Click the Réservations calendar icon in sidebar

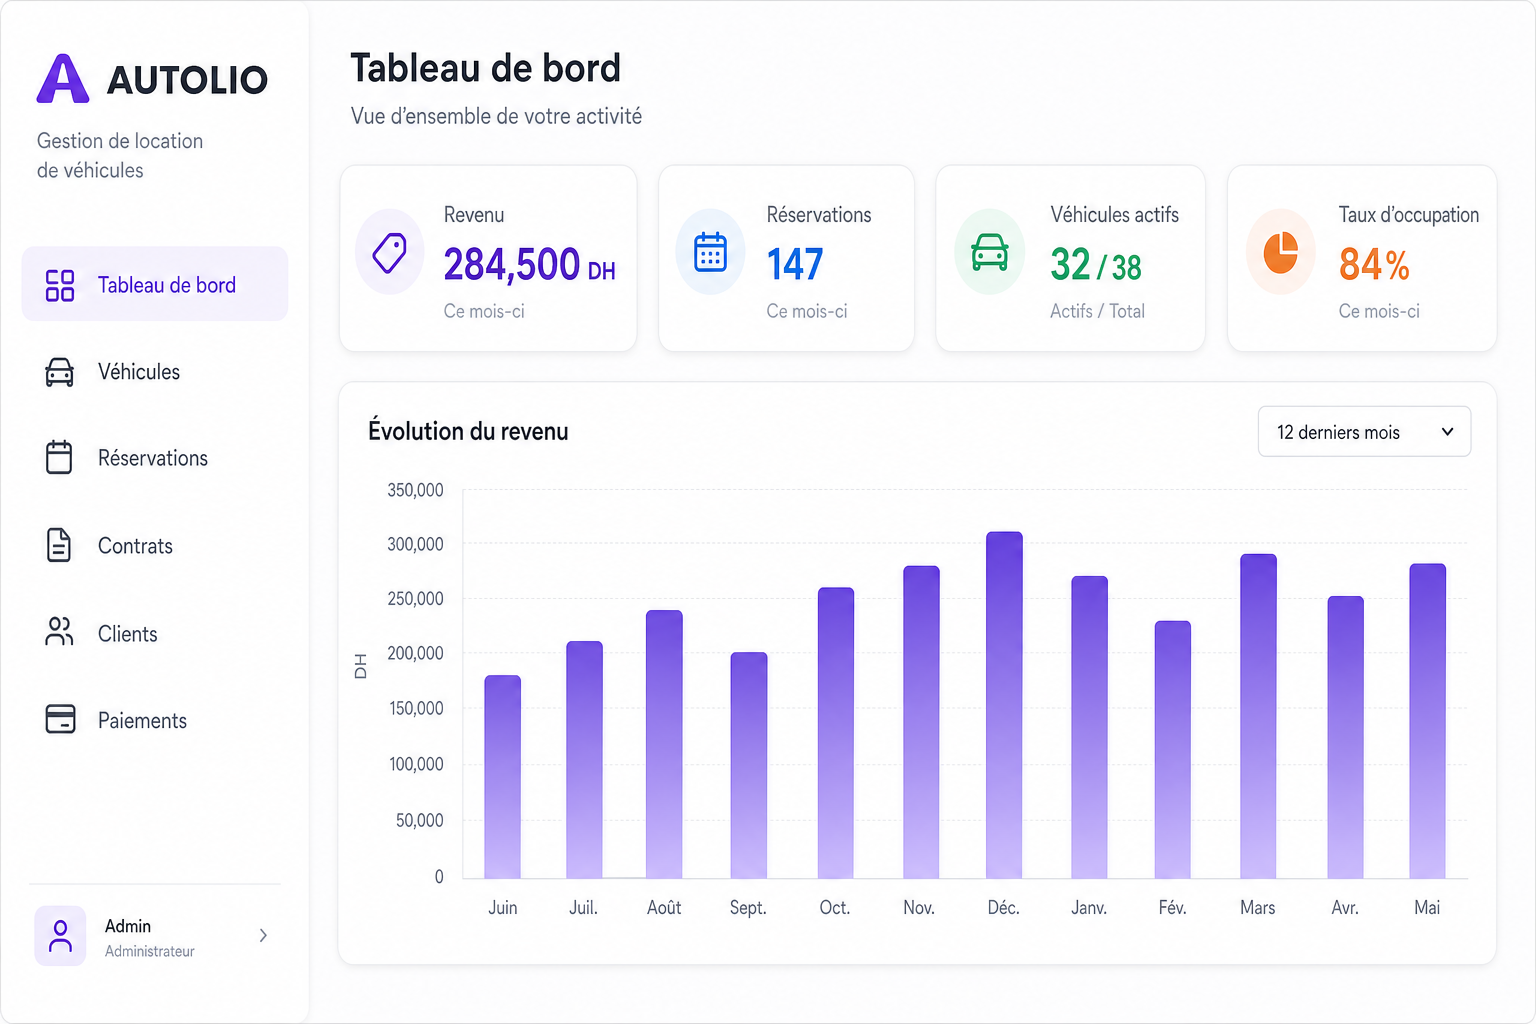point(60,458)
